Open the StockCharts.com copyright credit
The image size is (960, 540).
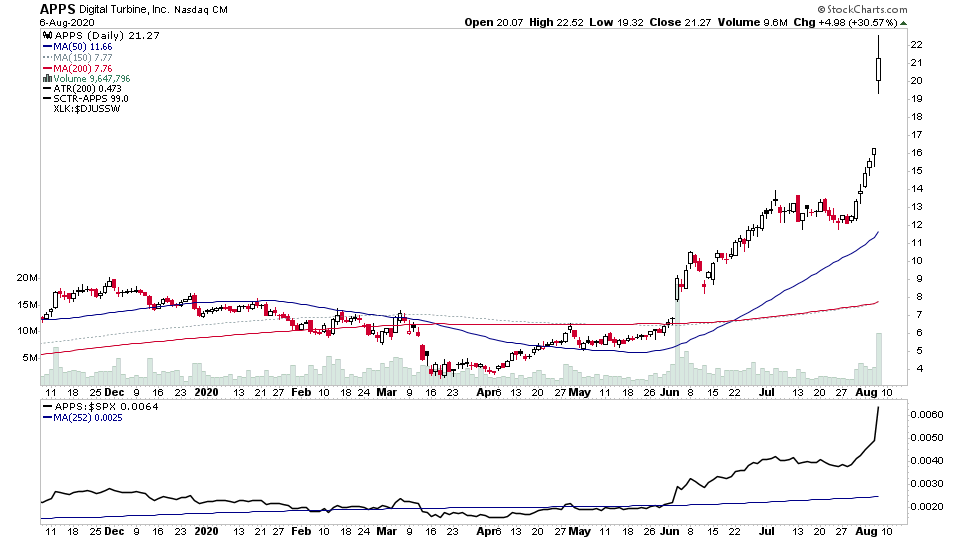coord(862,9)
